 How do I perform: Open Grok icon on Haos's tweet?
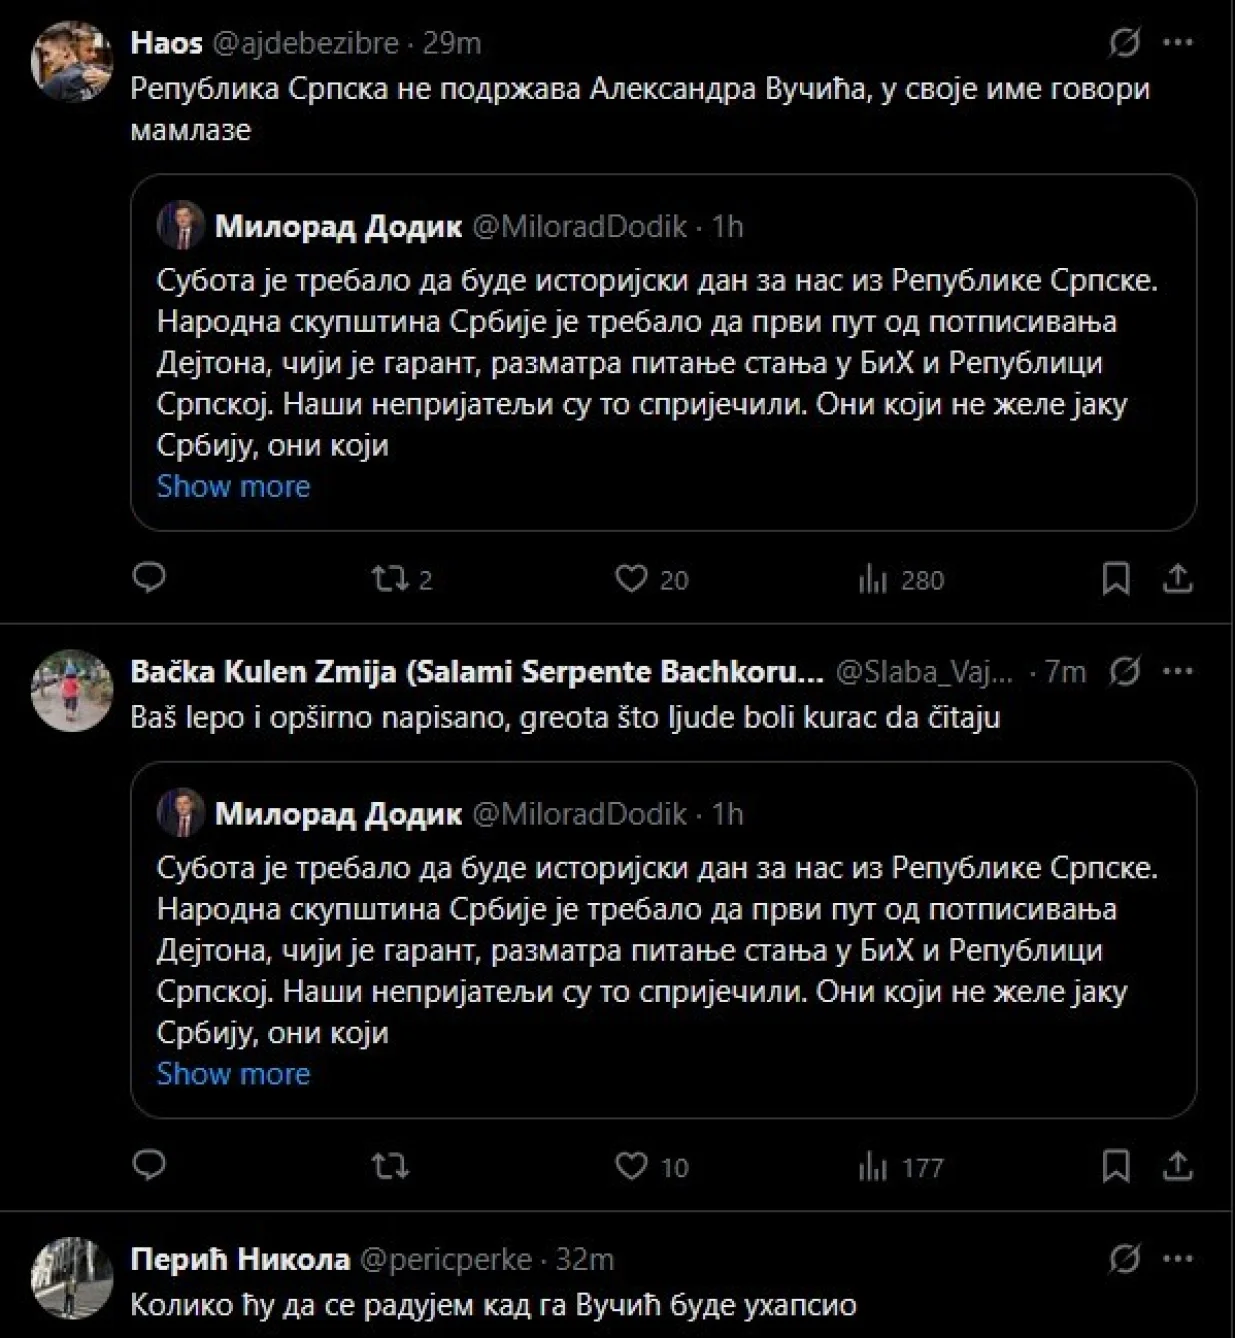(1125, 43)
